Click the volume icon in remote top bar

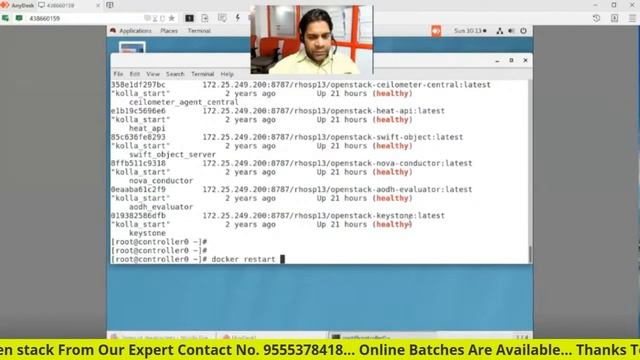(x=511, y=31)
